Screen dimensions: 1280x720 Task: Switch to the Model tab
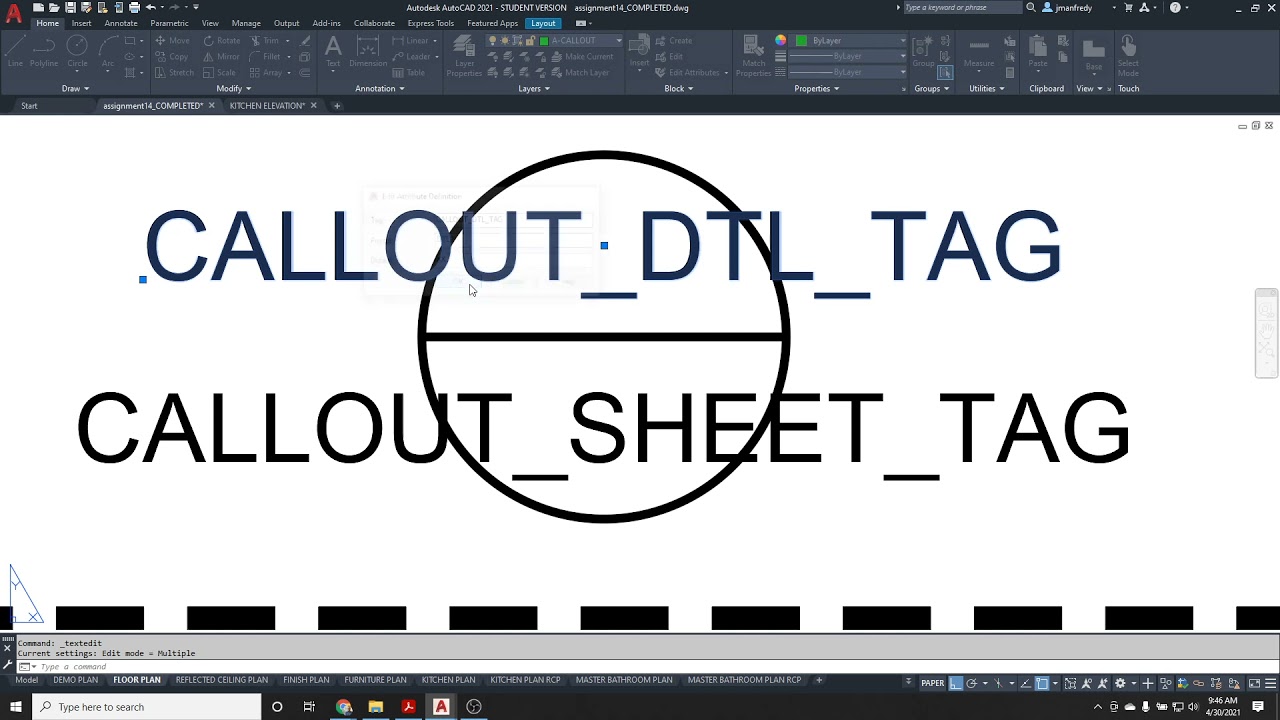tap(26, 680)
